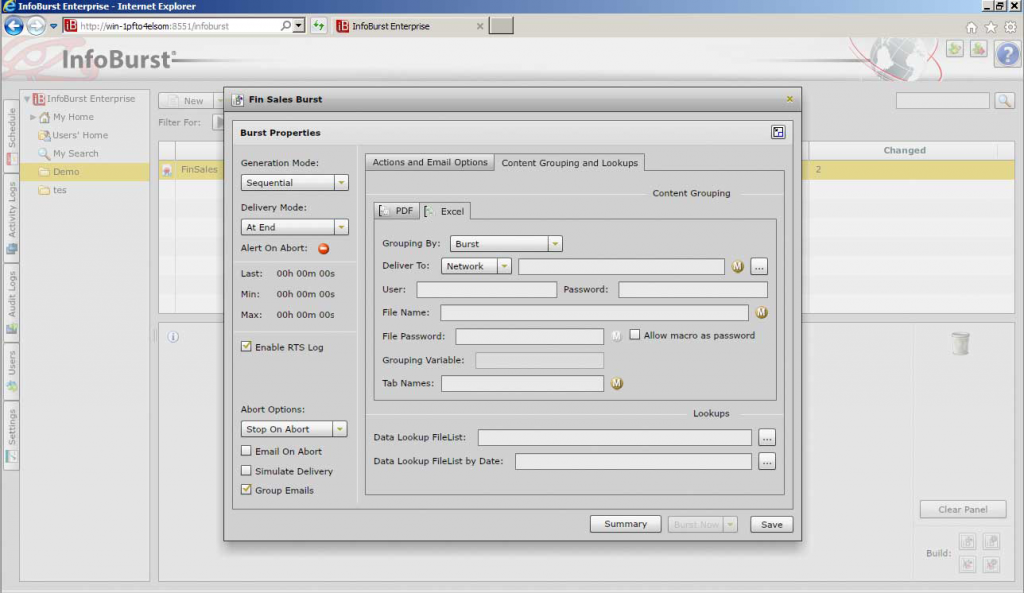The image size is (1024, 593).
Task: Click first green icon left of the help icon
Action: 955,49
